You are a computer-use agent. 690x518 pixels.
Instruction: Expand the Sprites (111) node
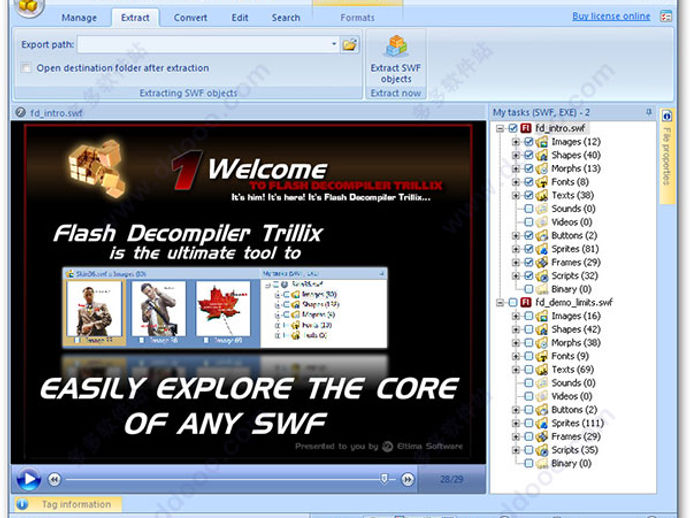[516, 423]
